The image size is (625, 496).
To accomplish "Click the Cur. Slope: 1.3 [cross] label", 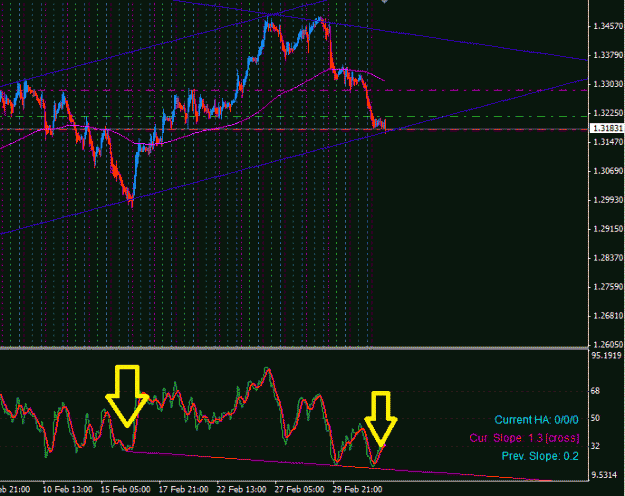I will (x=524, y=438).
